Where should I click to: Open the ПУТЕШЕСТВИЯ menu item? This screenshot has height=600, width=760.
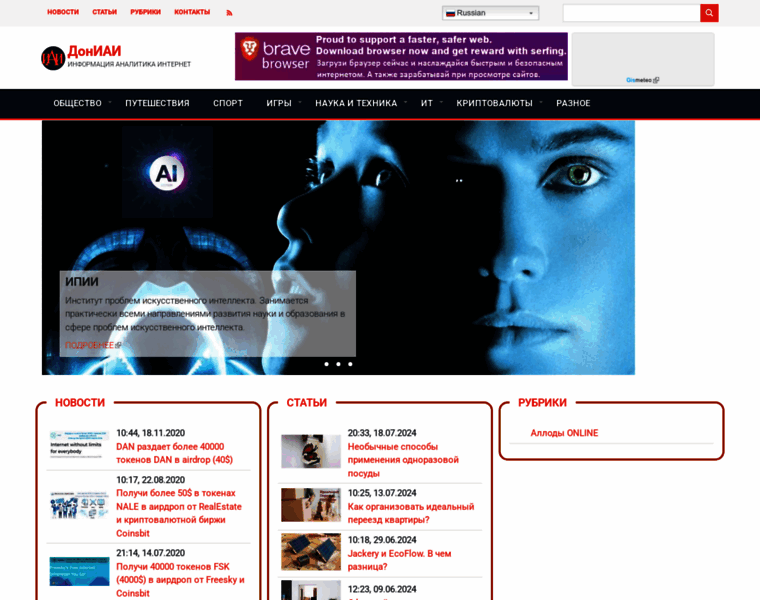pos(157,103)
